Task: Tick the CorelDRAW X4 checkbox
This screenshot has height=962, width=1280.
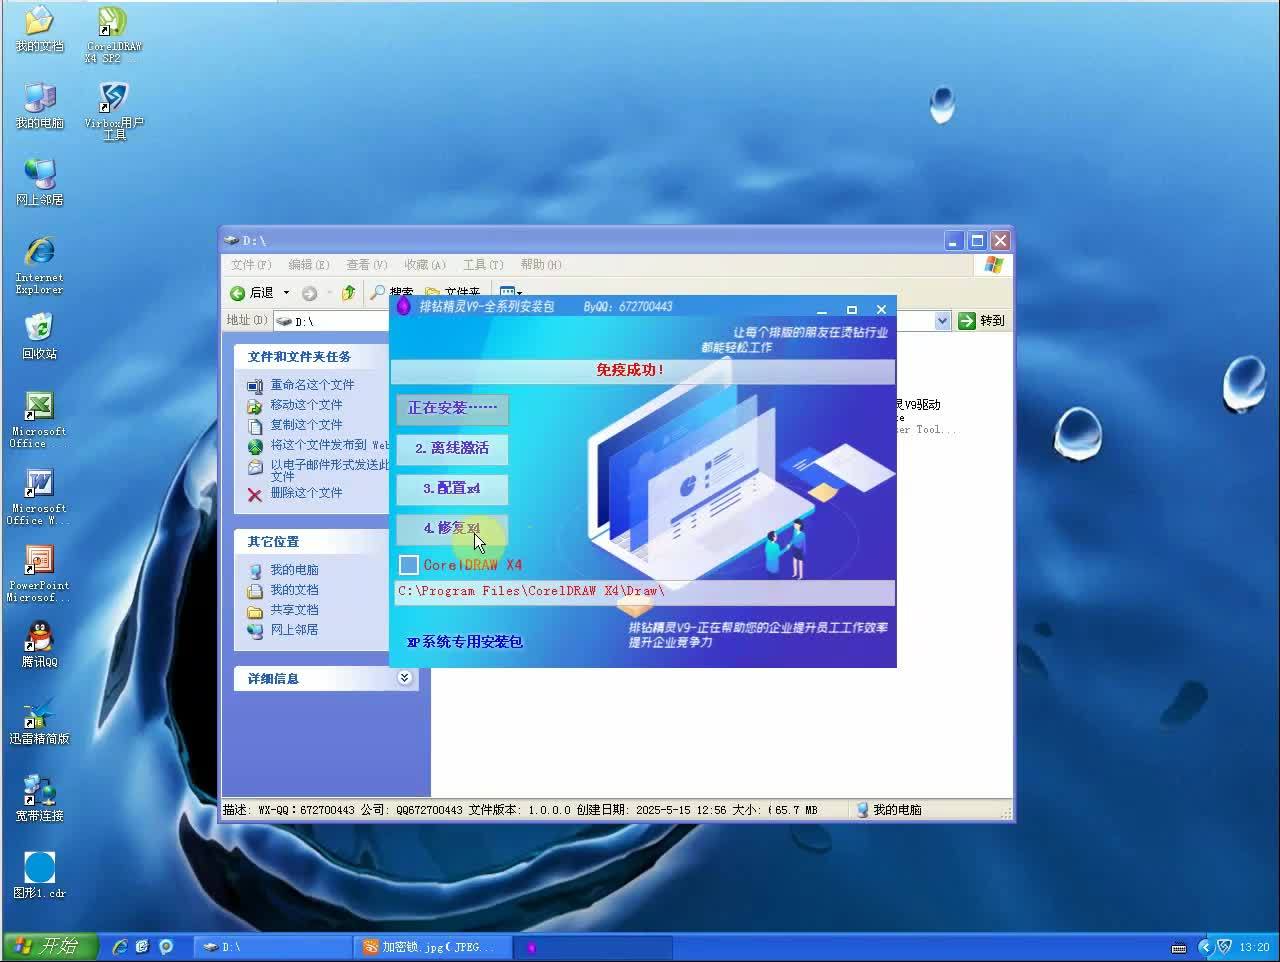Action: (409, 565)
